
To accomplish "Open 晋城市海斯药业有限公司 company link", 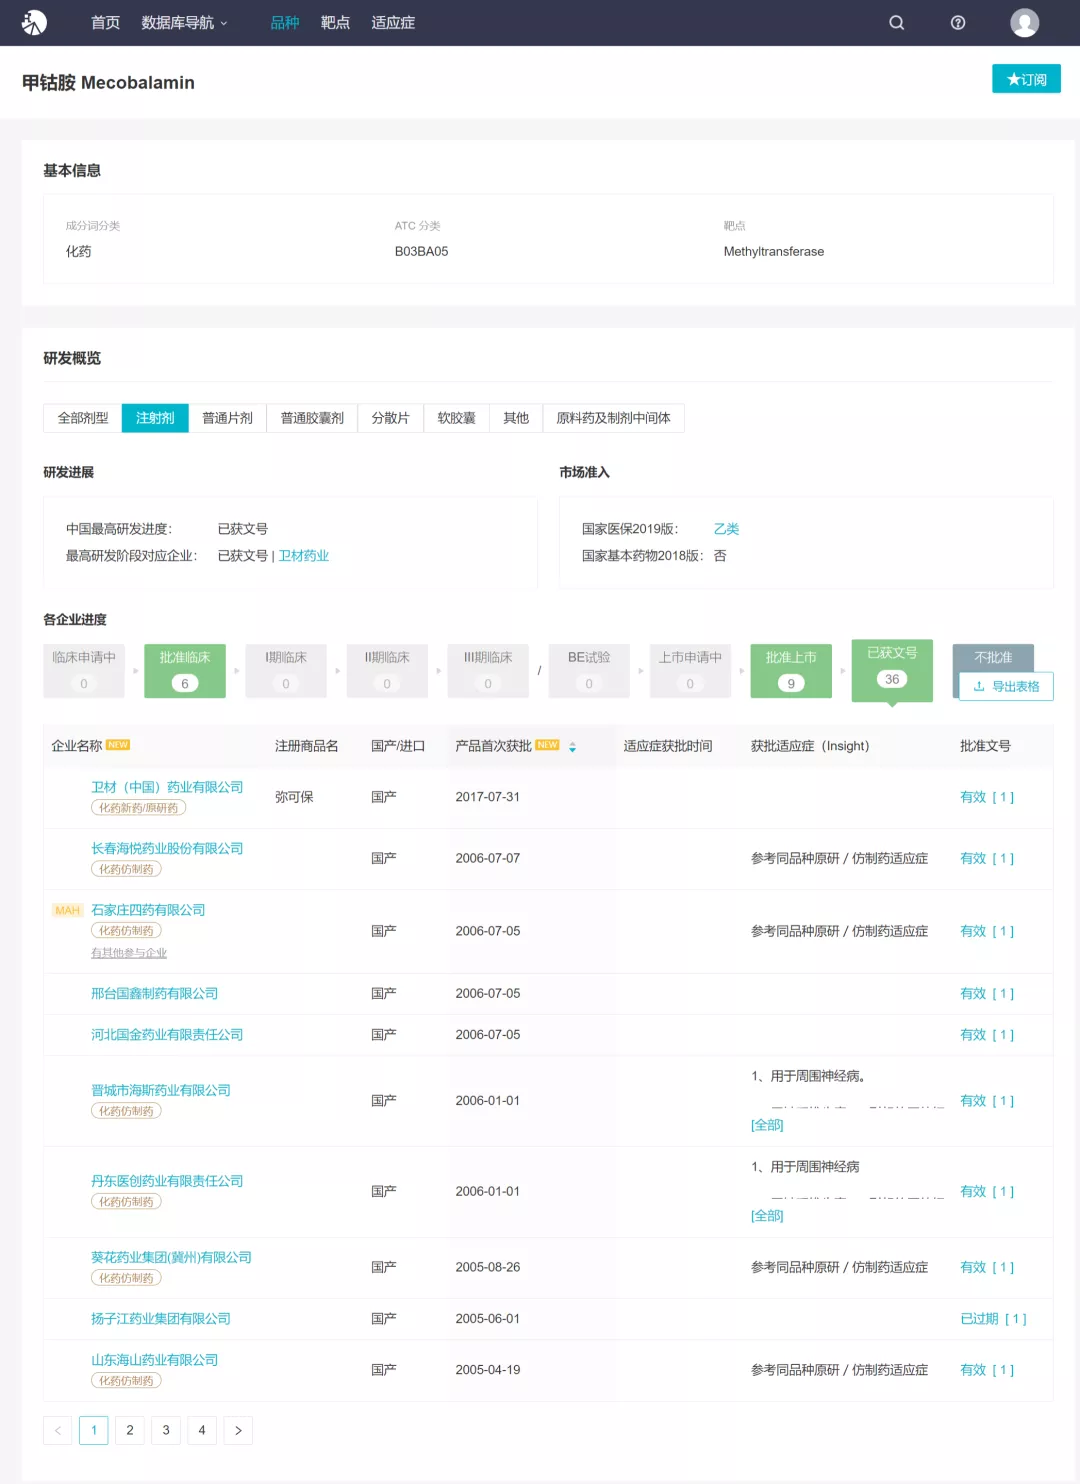I will point(161,1090).
